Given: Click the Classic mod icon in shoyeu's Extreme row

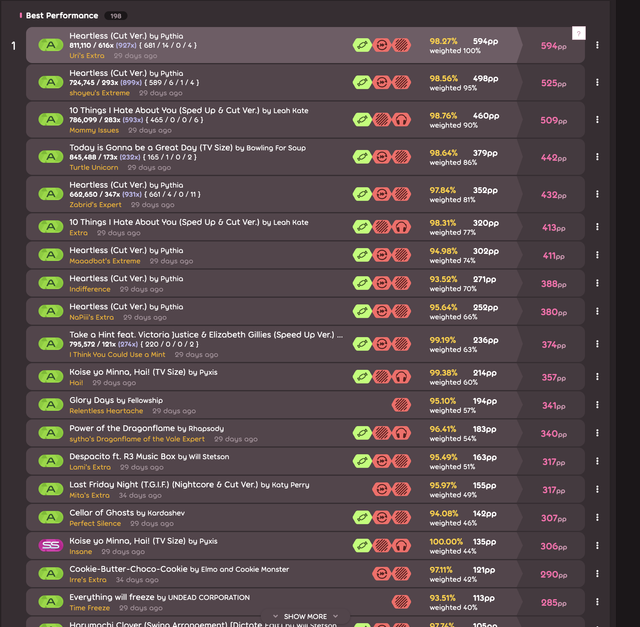Looking at the screenshot, I should pyautogui.click(x=362, y=82).
